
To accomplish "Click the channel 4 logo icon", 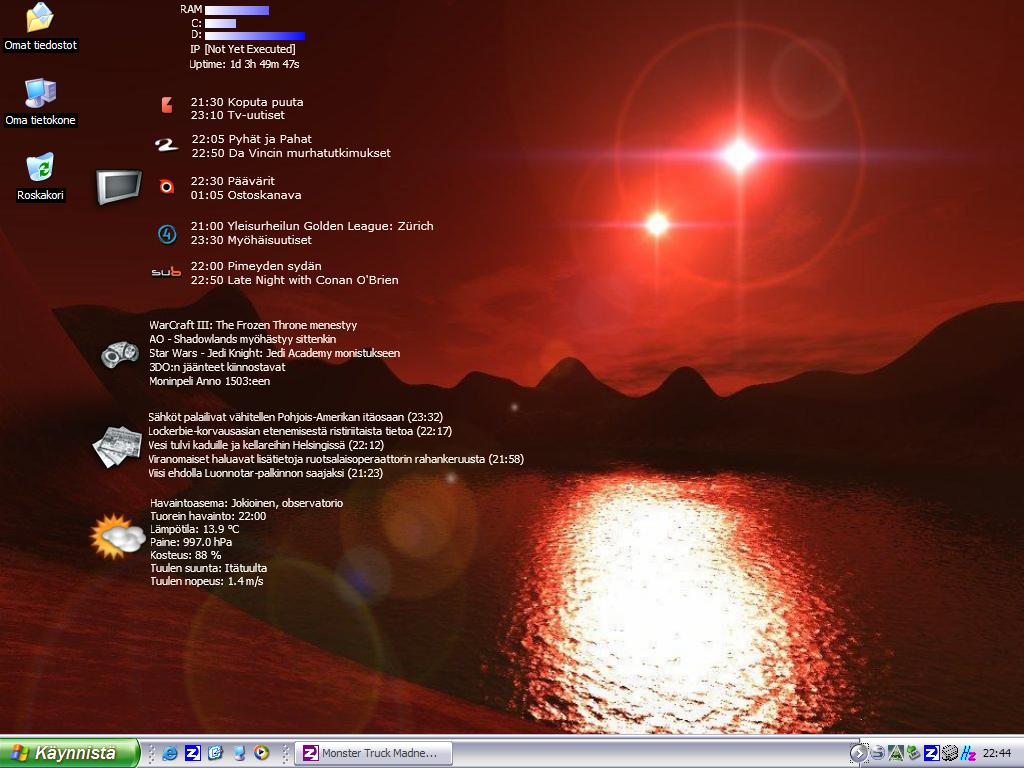I will coord(167,234).
